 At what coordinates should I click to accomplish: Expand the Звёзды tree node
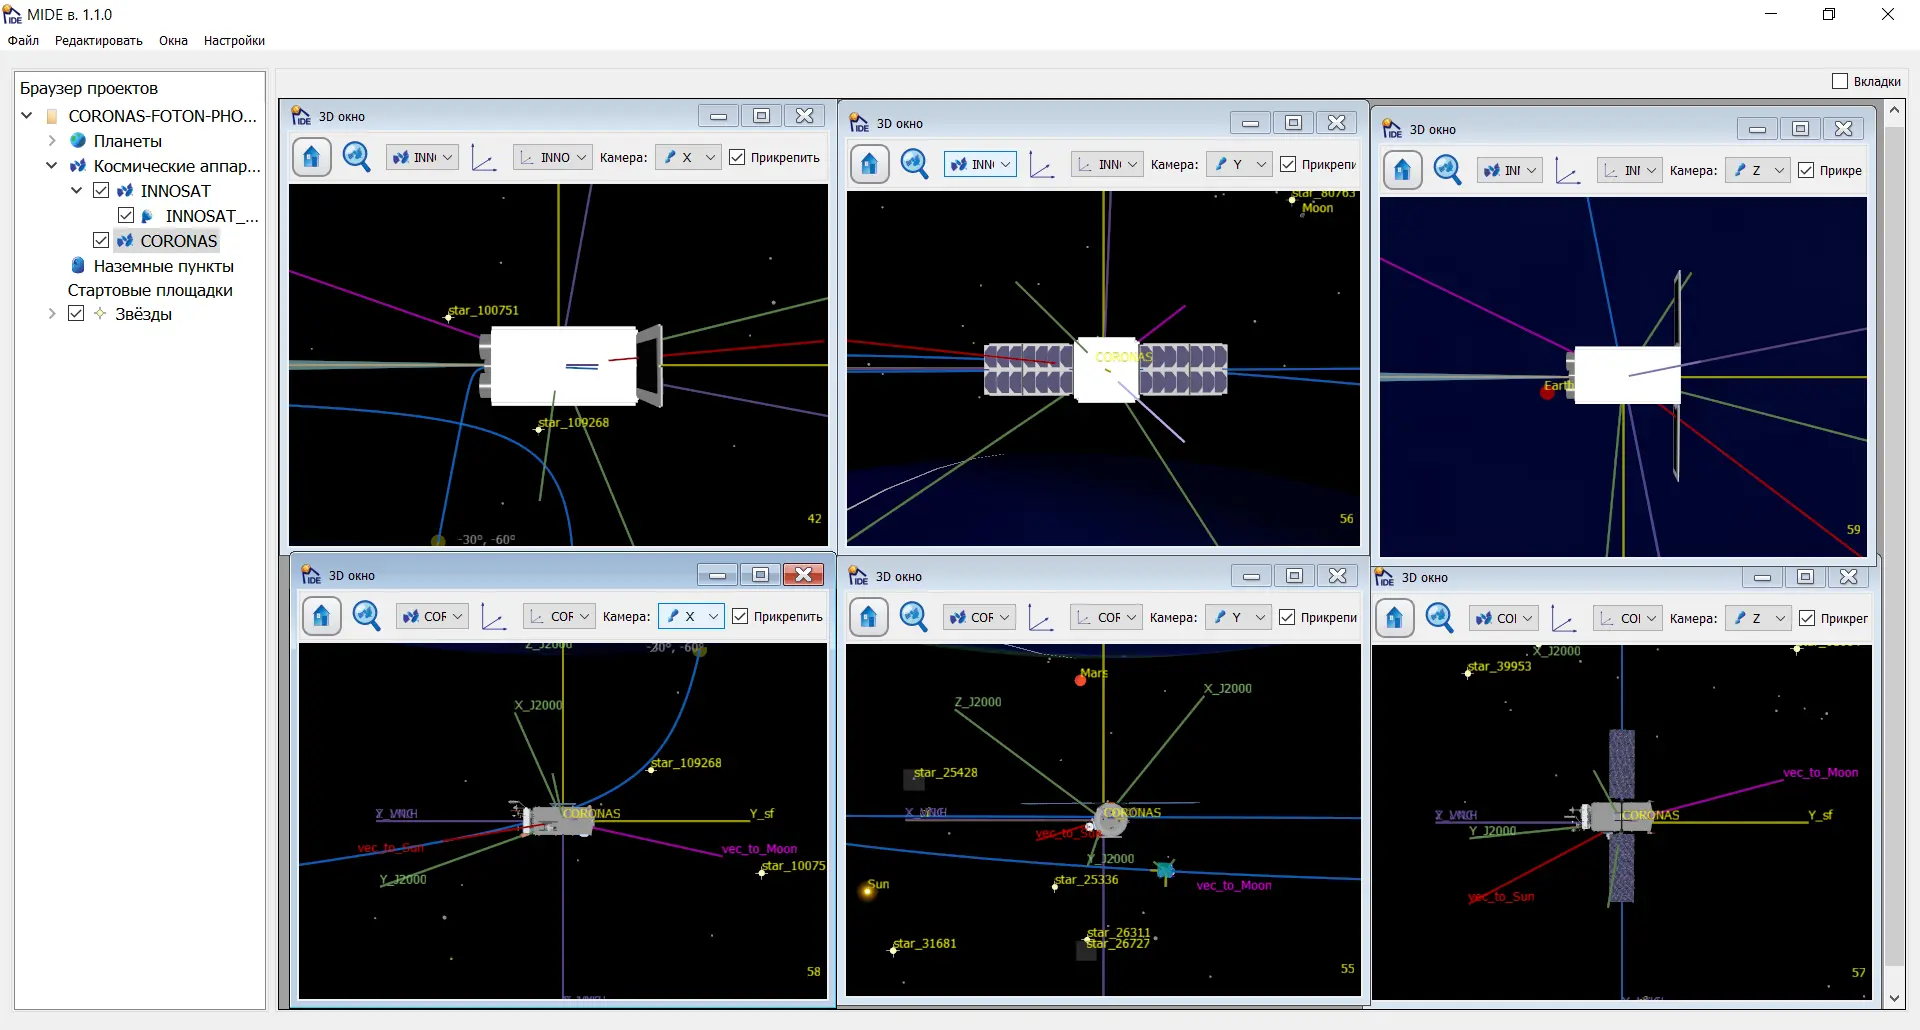[x=52, y=313]
